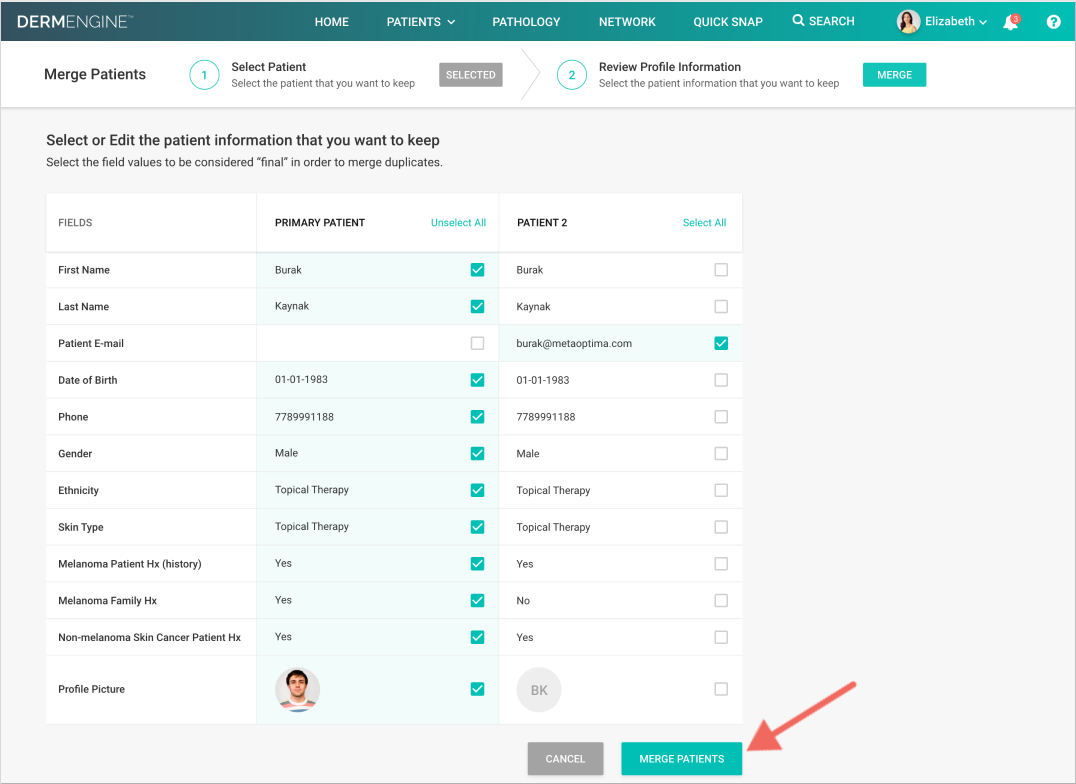Screen dimensions: 1076x784
Task: Check Patient 2 Melanoma Family Hx checkbox
Action: 721,601
